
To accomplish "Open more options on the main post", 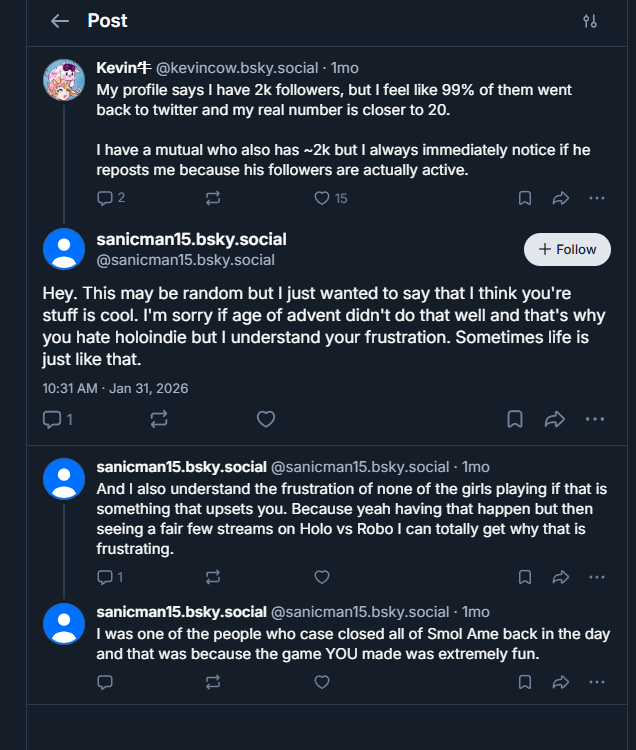I will (595, 419).
